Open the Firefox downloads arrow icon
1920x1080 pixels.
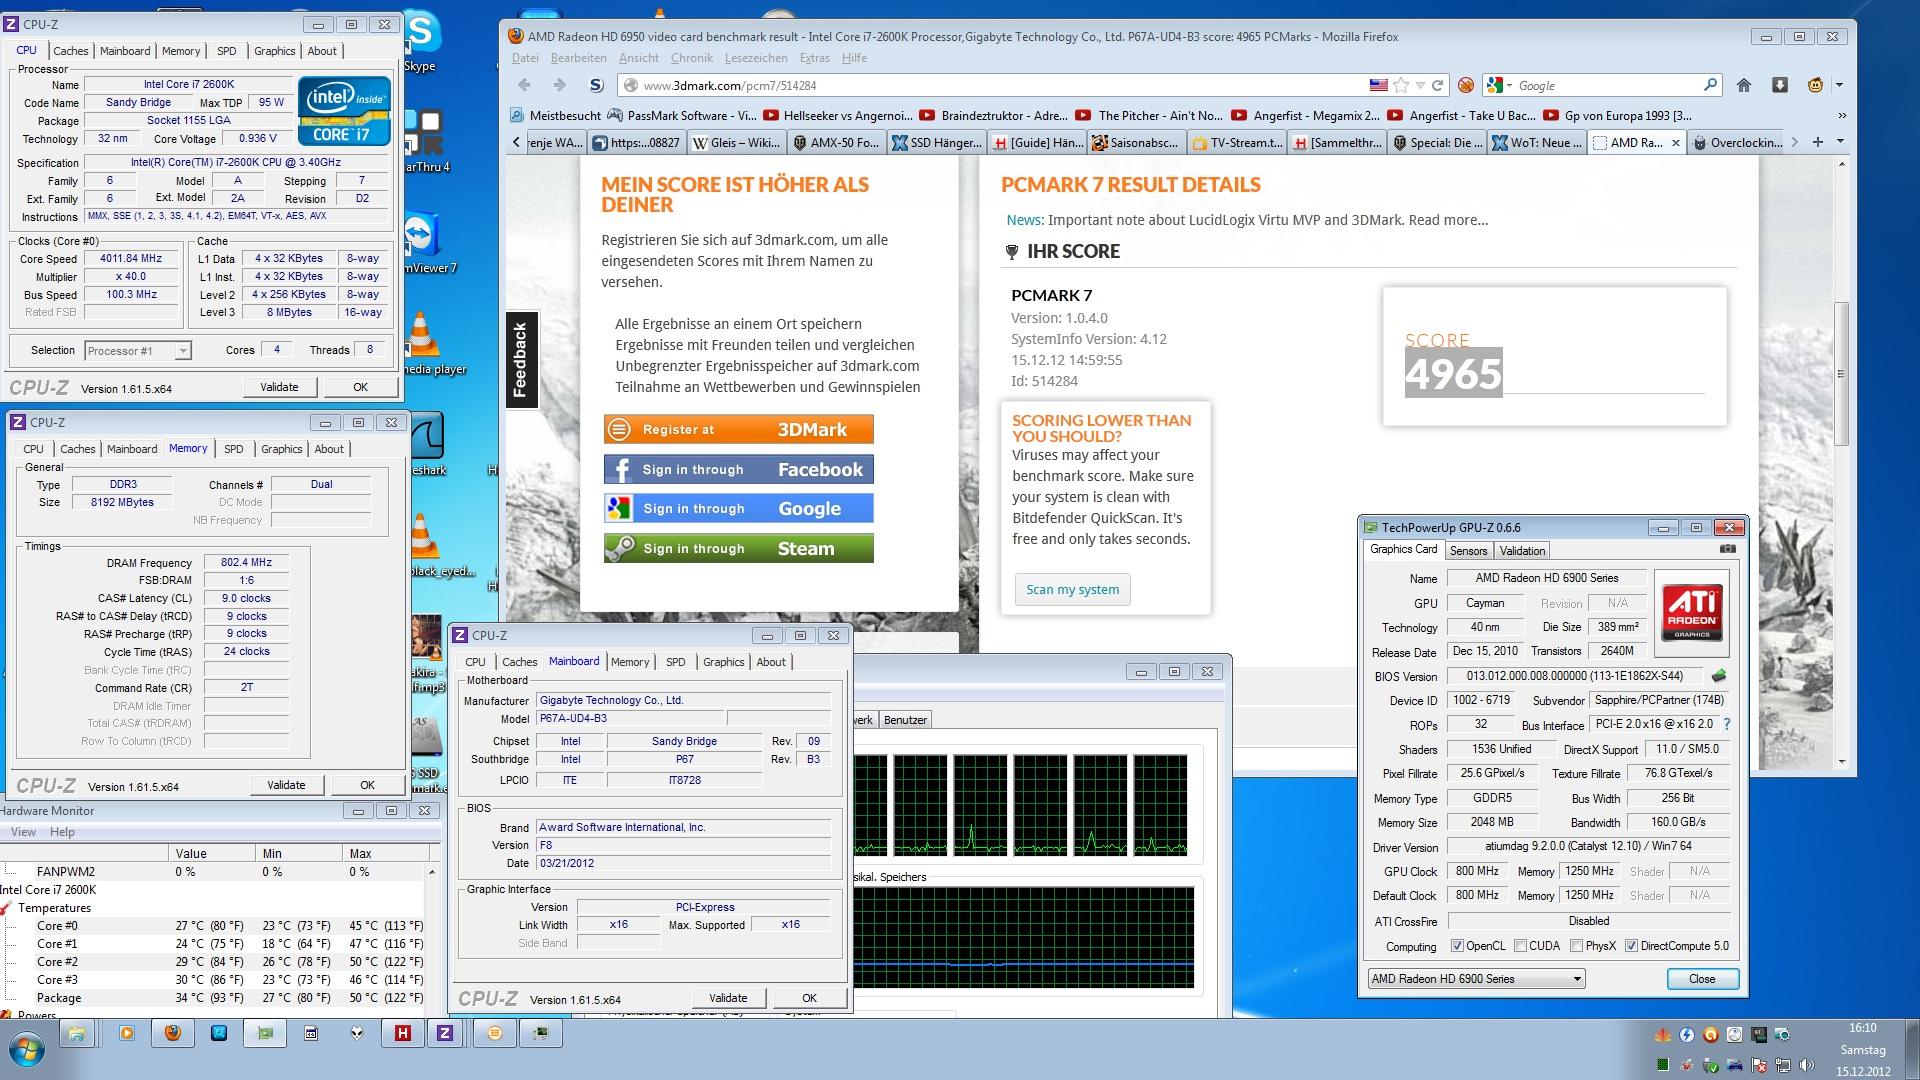(1780, 86)
